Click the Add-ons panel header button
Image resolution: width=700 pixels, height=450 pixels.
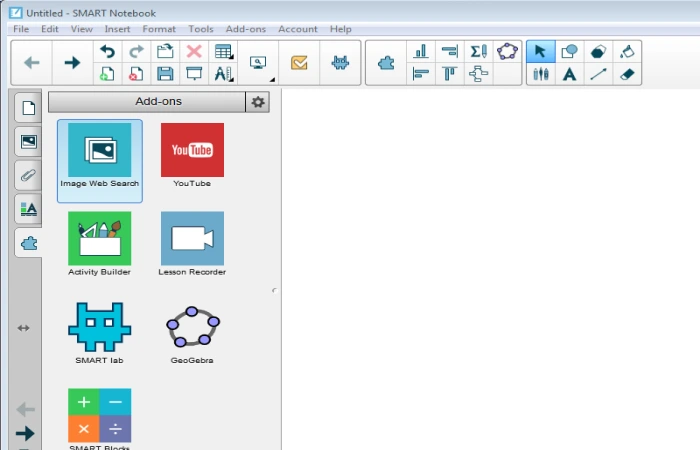(x=146, y=102)
